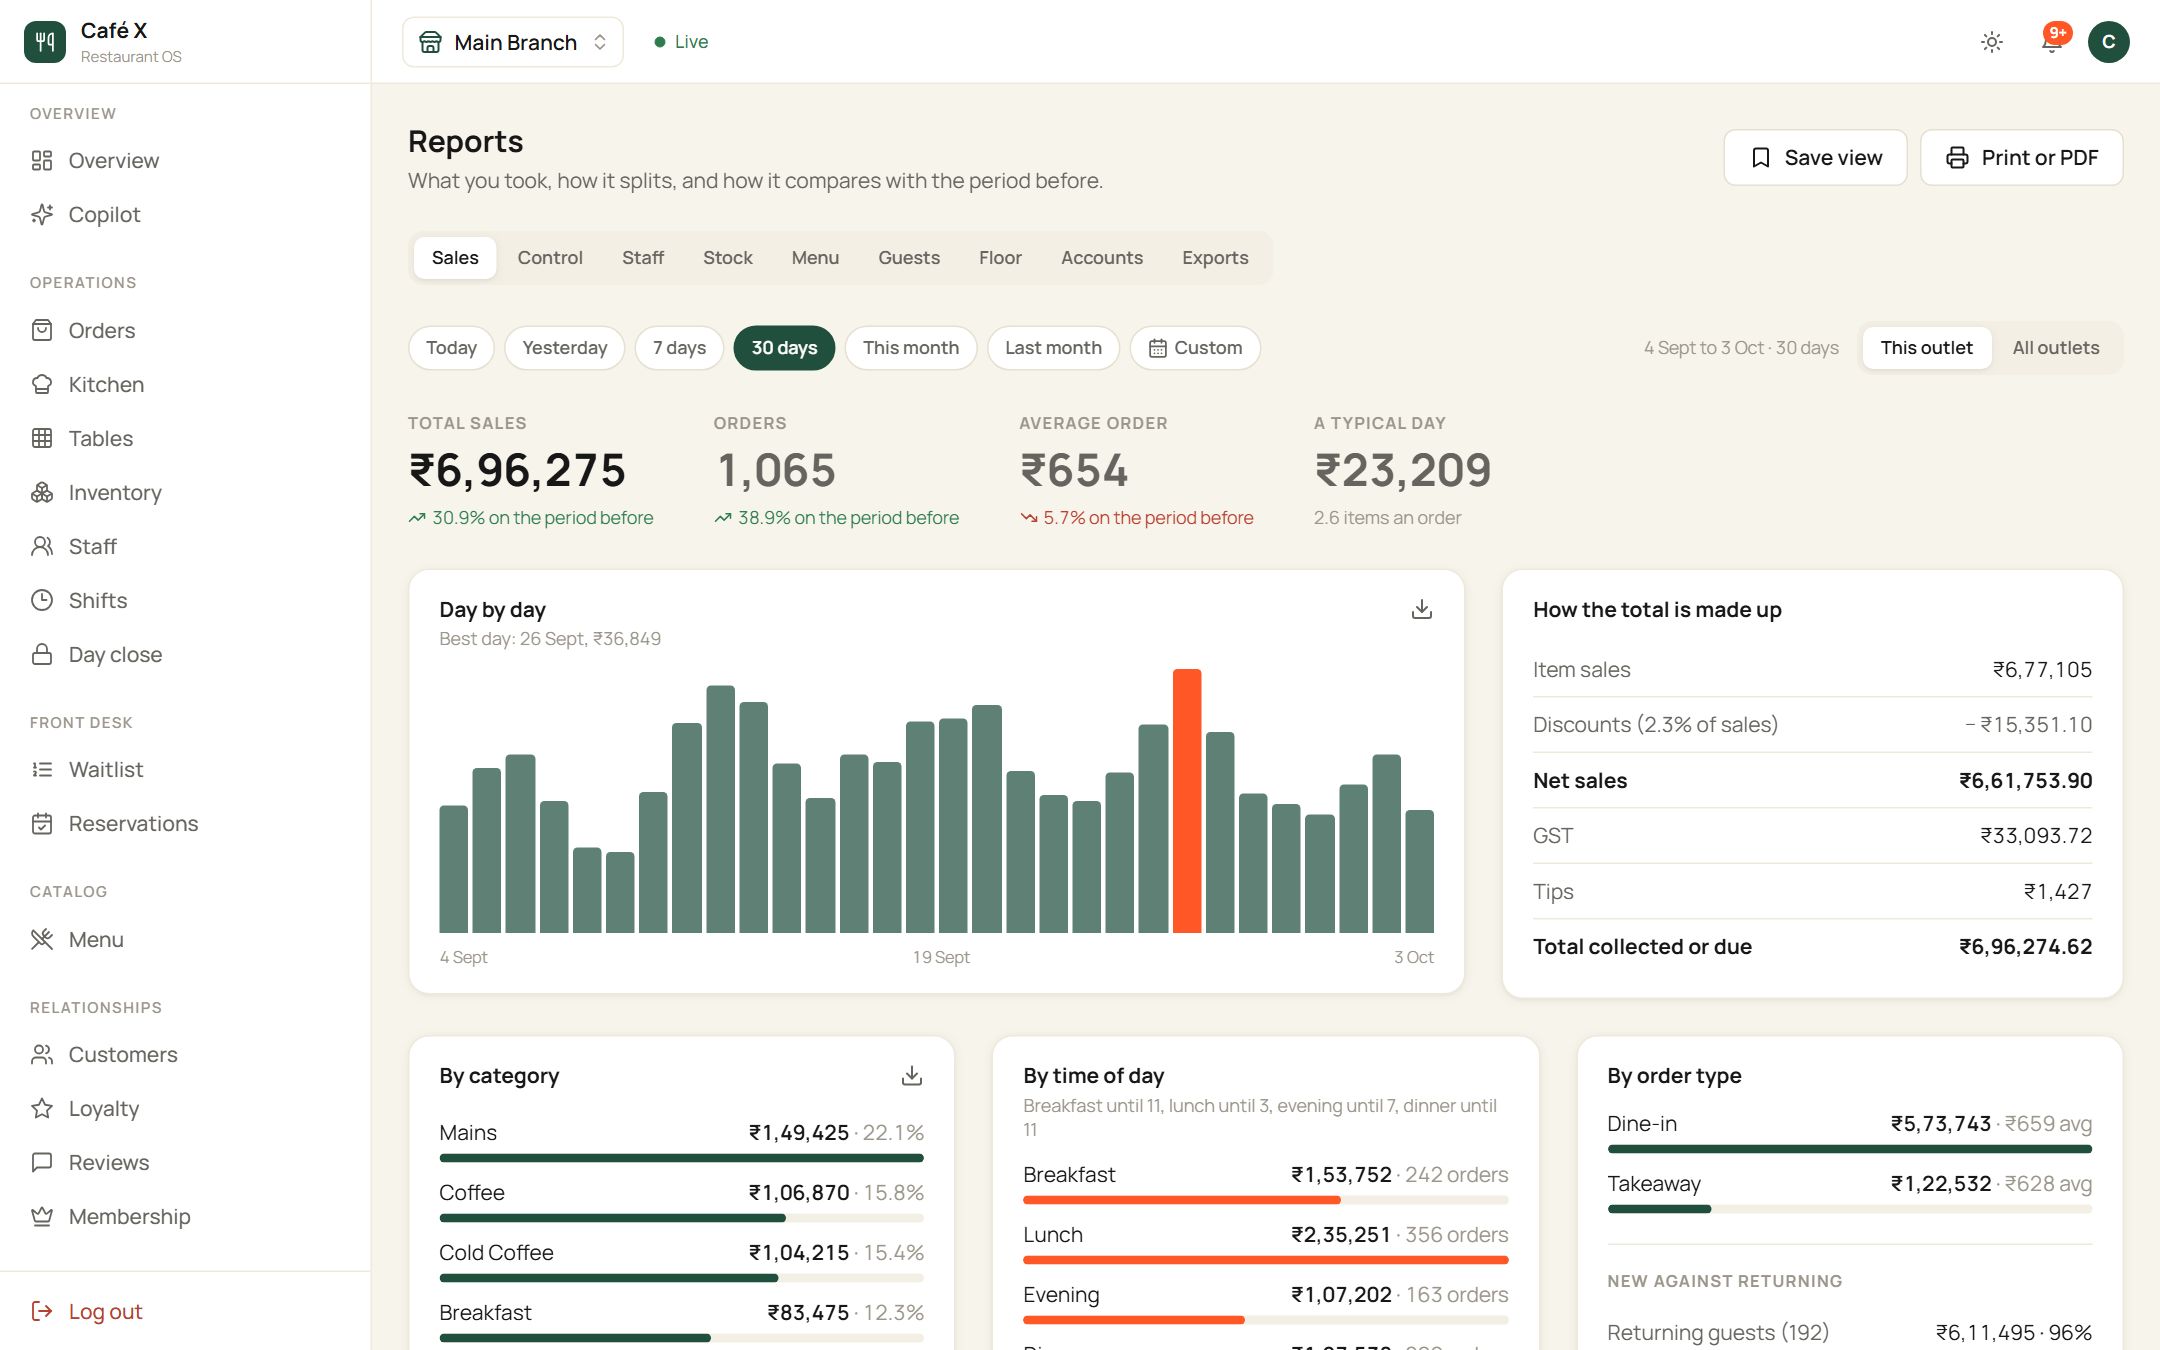The height and width of the screenshot is (1350, 2160).
Task: Click the Total Sales ₹6,96,275 figure
Action: pos(517,470)
